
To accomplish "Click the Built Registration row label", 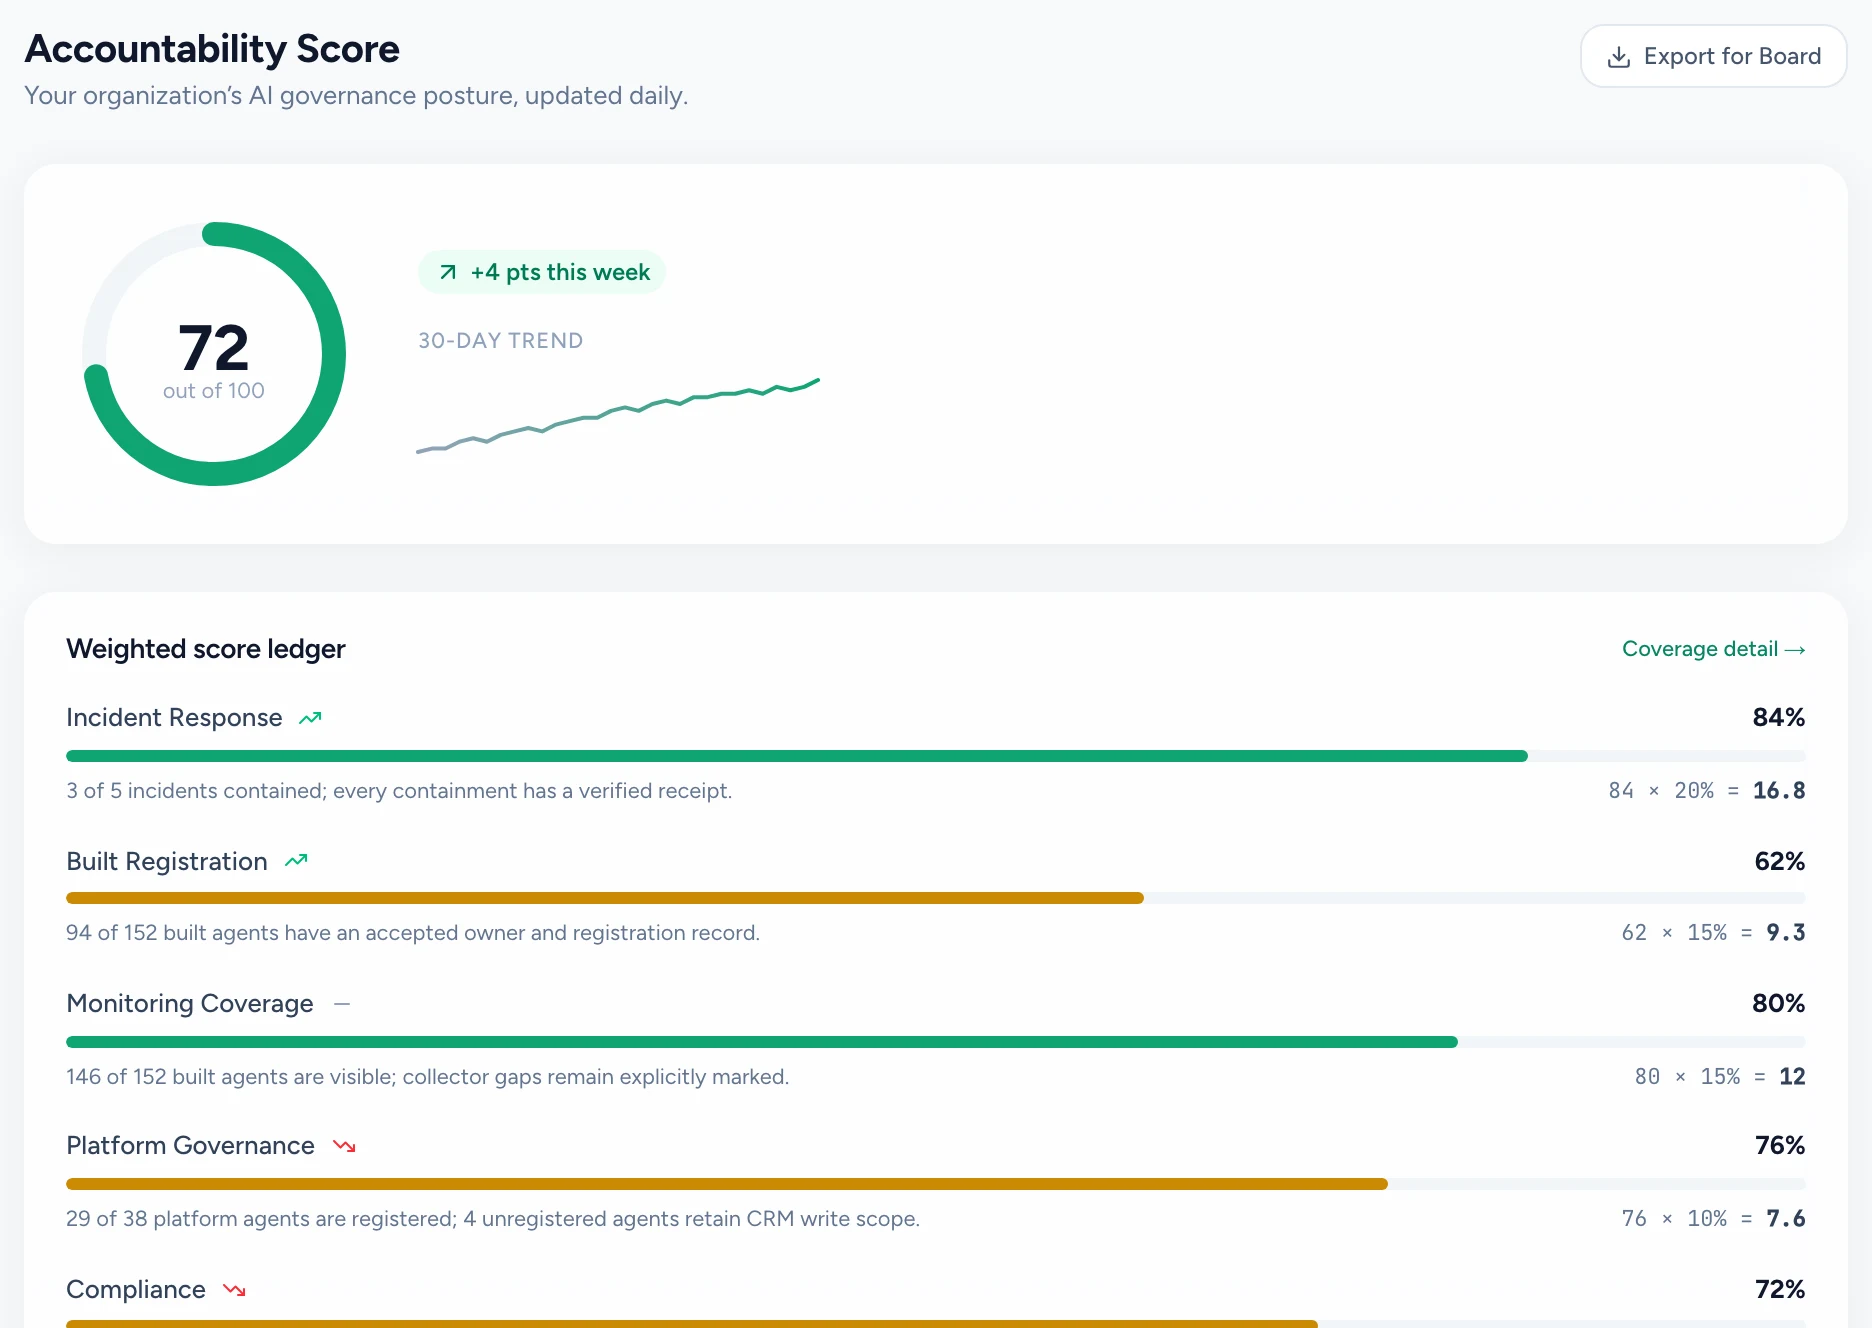I will (x=167, y=861).
